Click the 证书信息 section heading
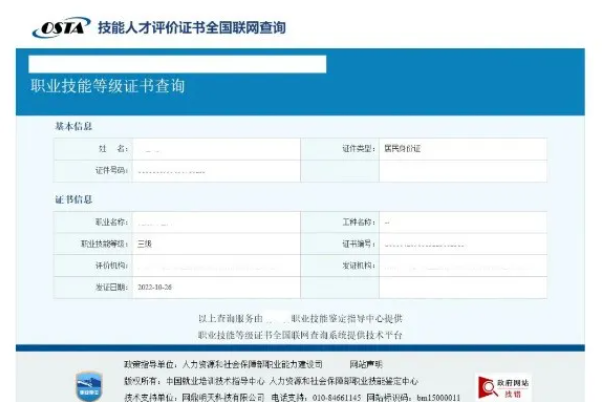This screenshot has width=602, height=402. (73, 200)
